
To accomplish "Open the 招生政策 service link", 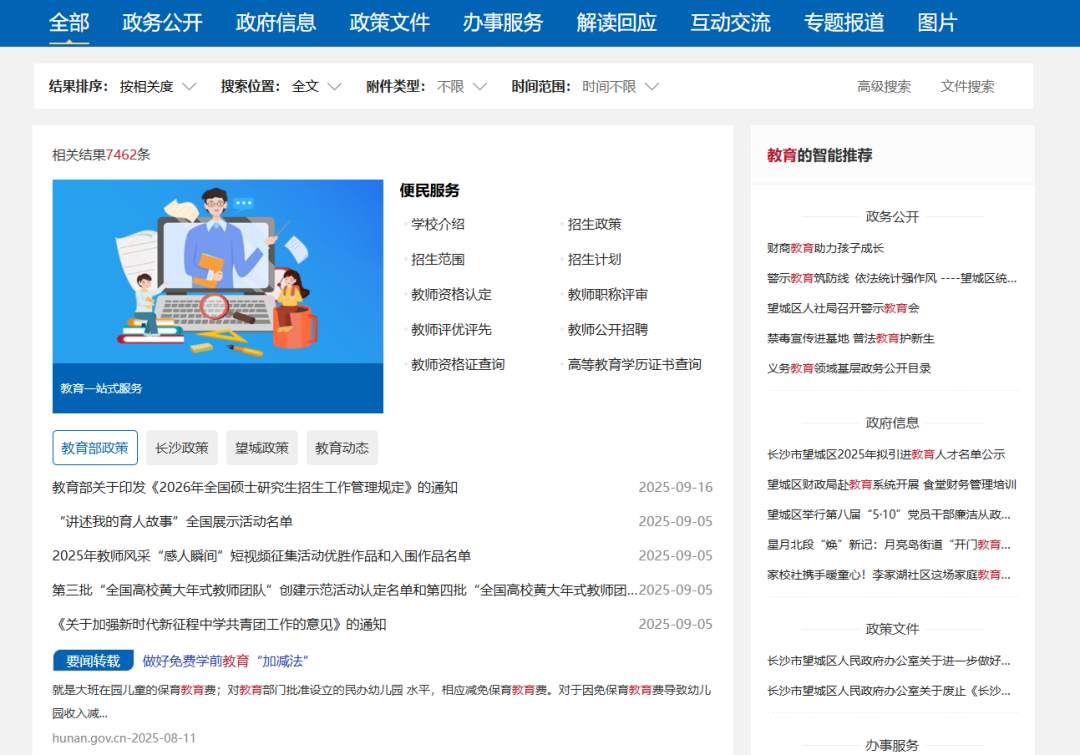I will (594, 224).
